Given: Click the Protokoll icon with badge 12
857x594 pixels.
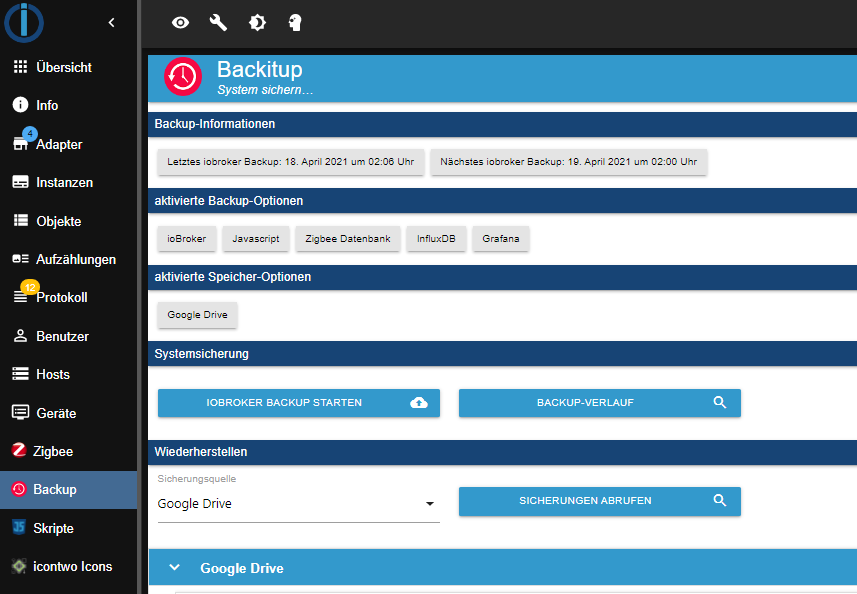Looking at the screenshot, I should [20, 297].
